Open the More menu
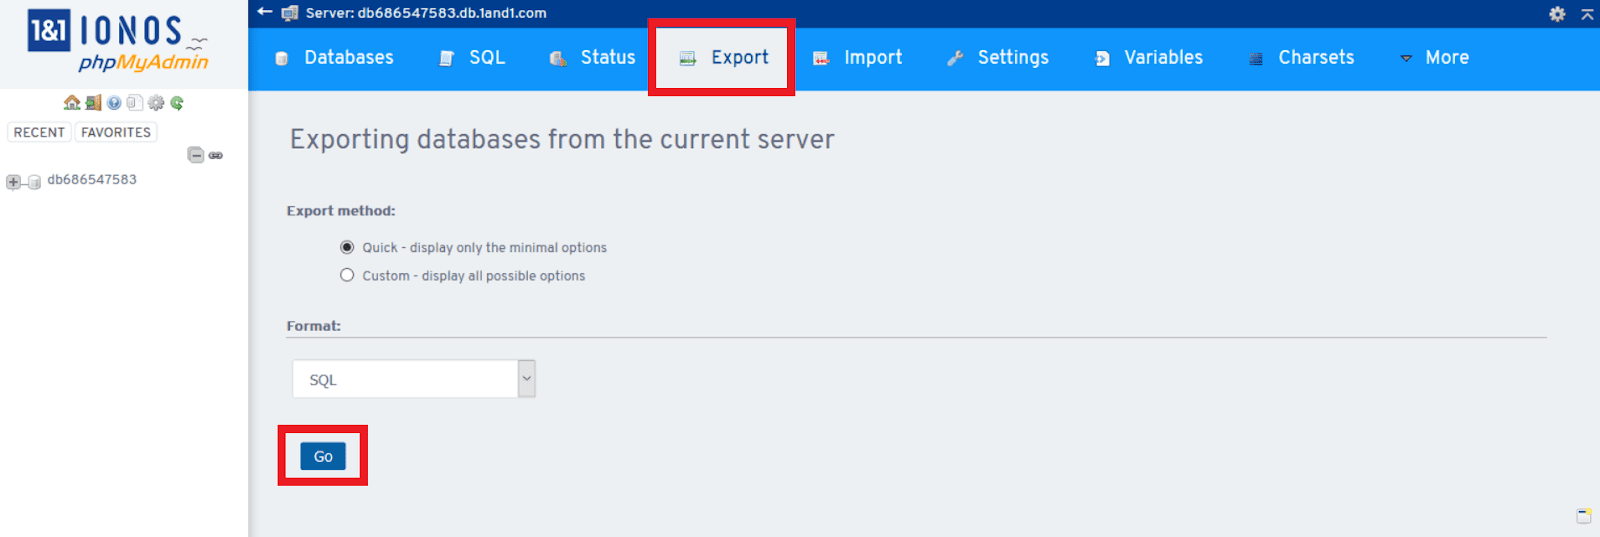 pos(1434,58)
